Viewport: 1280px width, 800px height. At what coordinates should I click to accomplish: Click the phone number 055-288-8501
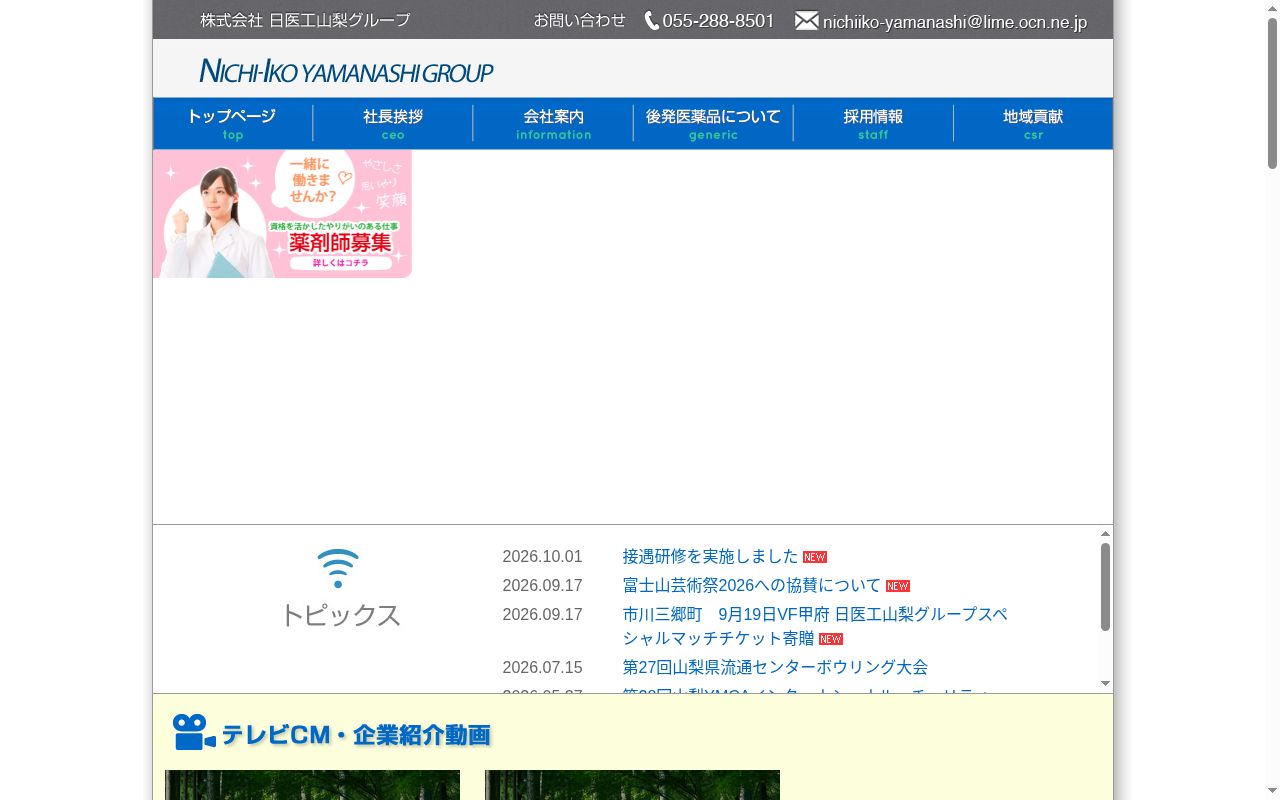(x=718, y=21)
